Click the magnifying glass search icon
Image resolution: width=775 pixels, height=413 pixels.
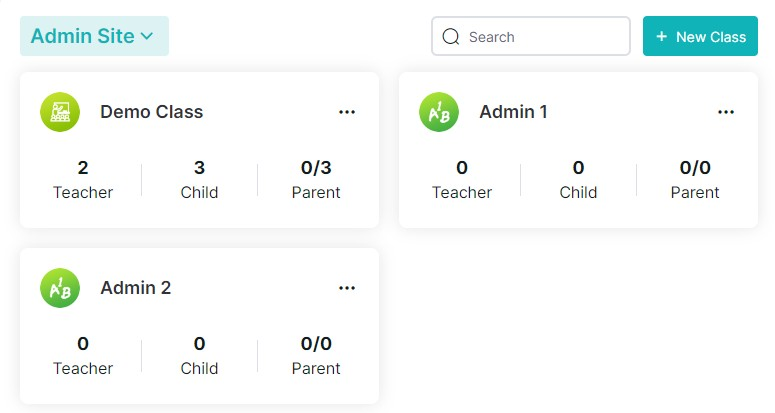(x=451, y=37)
